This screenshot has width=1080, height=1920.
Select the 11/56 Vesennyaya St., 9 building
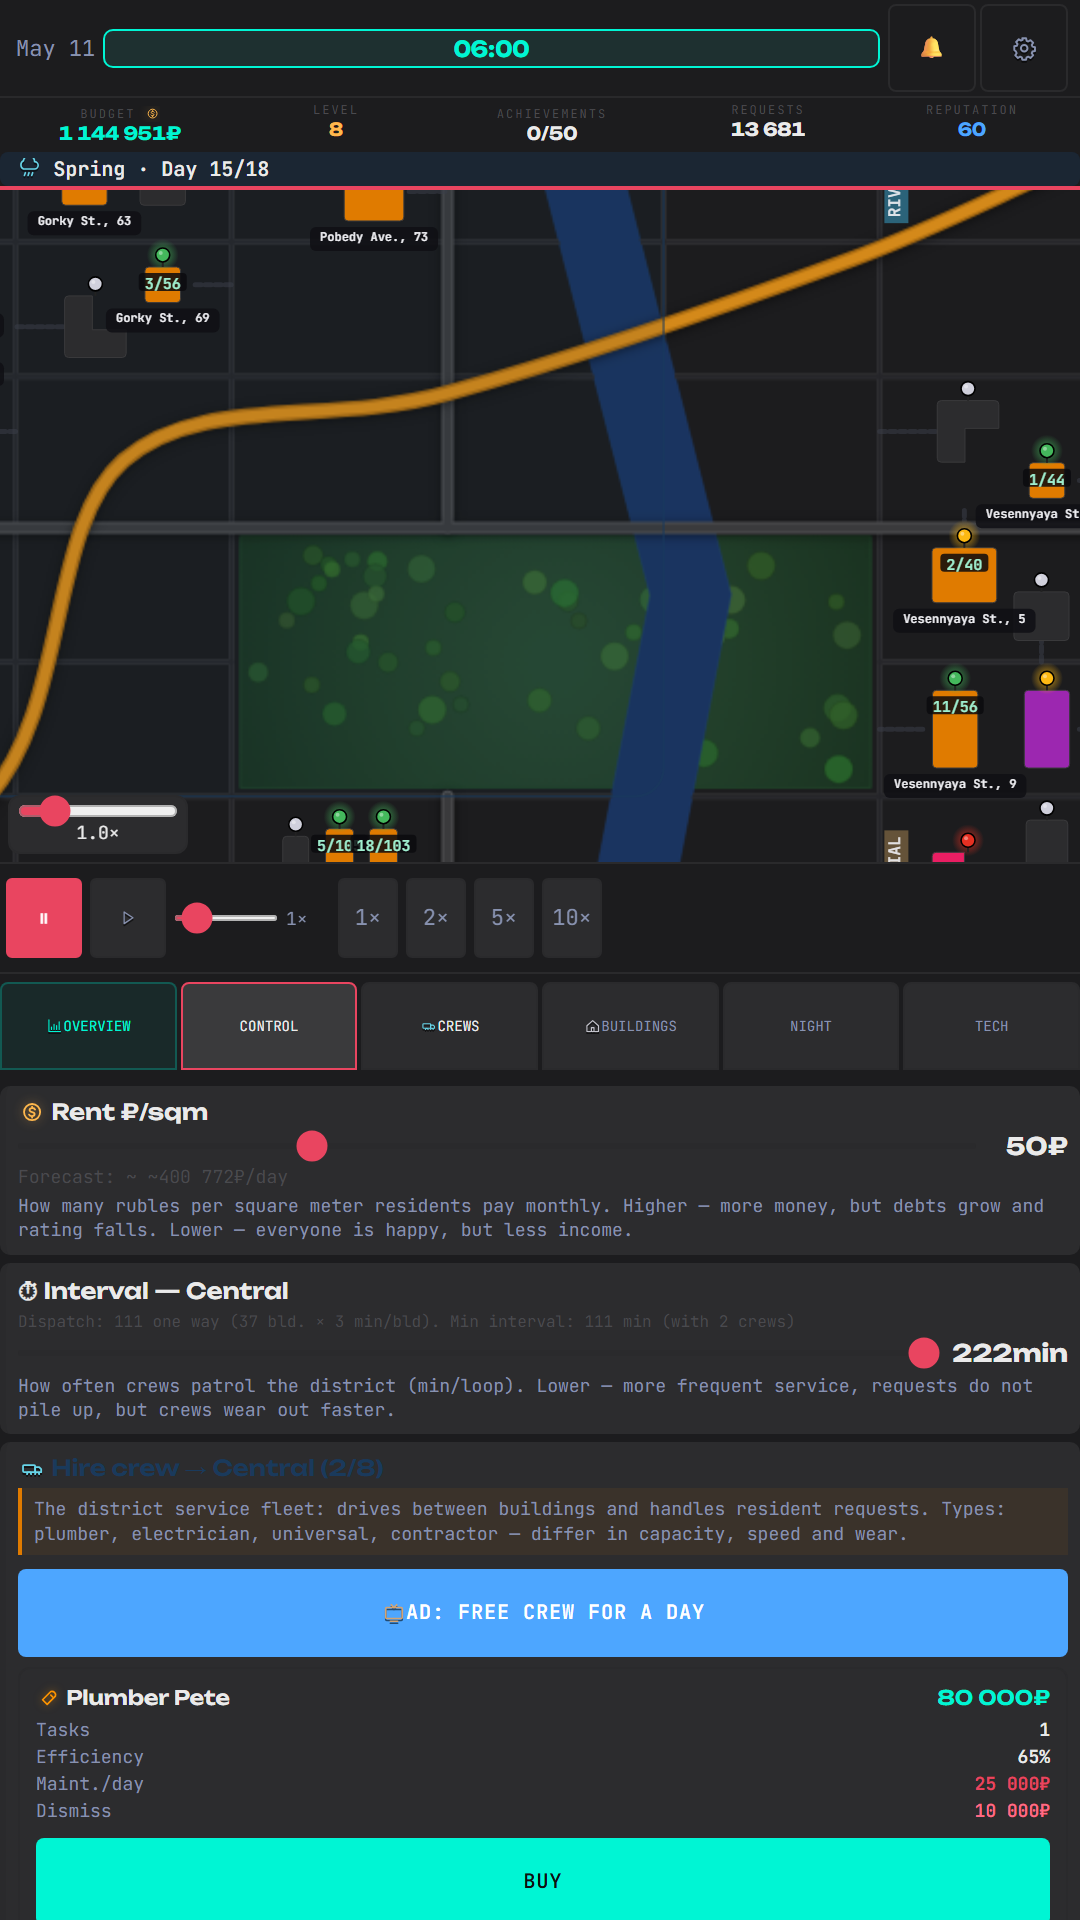pos(955,730)
